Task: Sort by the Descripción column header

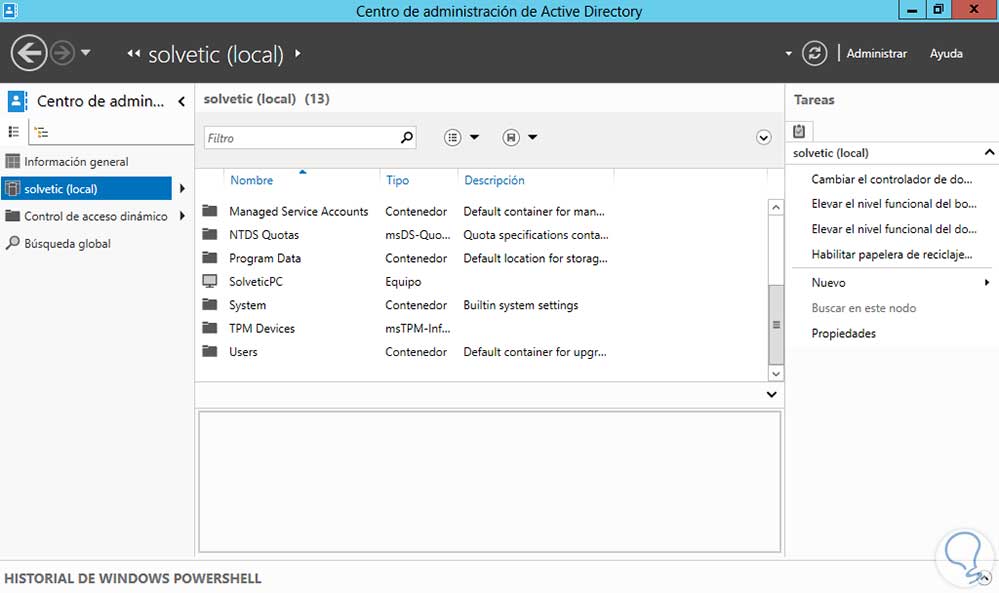Action: 494,180
